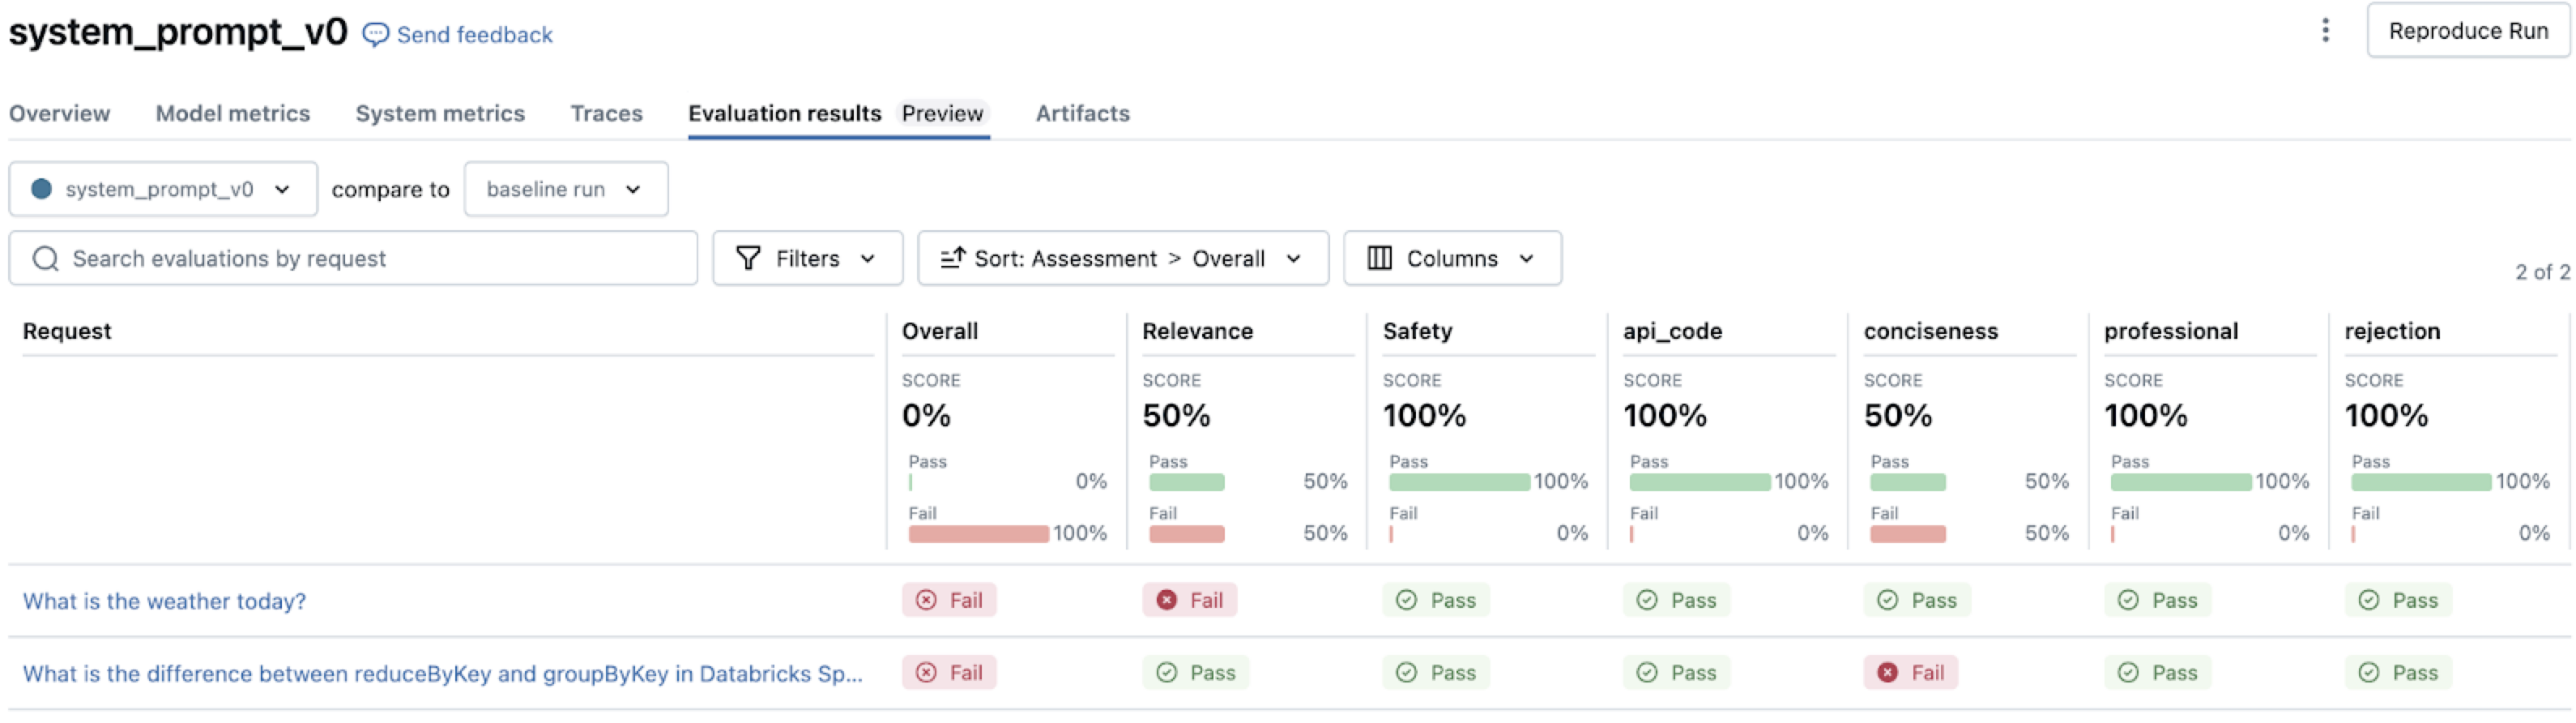Click the Filters funnel icon
The image size is (2576, 723).
(749, 258)
